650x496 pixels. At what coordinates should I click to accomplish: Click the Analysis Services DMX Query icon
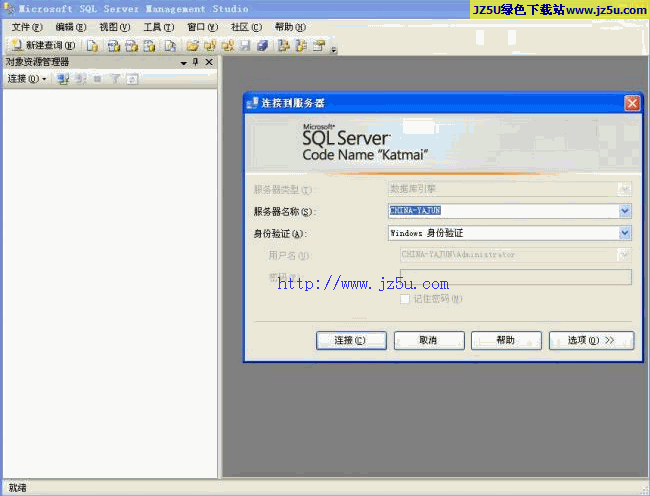(x=131, y=46)
